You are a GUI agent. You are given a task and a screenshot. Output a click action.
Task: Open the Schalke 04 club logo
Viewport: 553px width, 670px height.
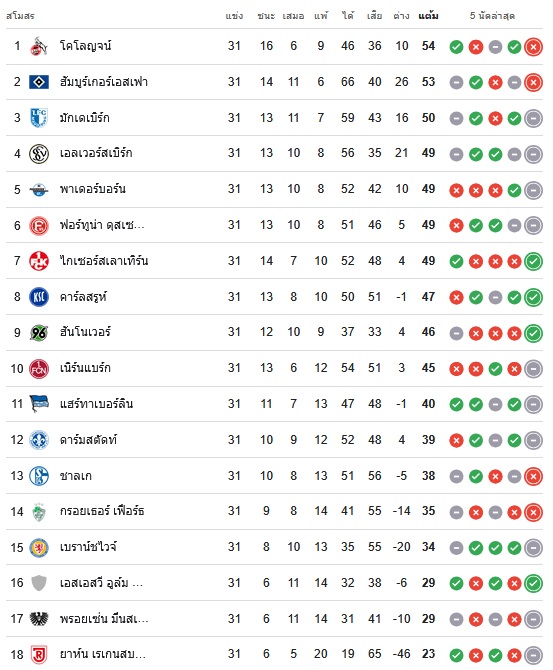pyautogui.click(x=38, y=476)
